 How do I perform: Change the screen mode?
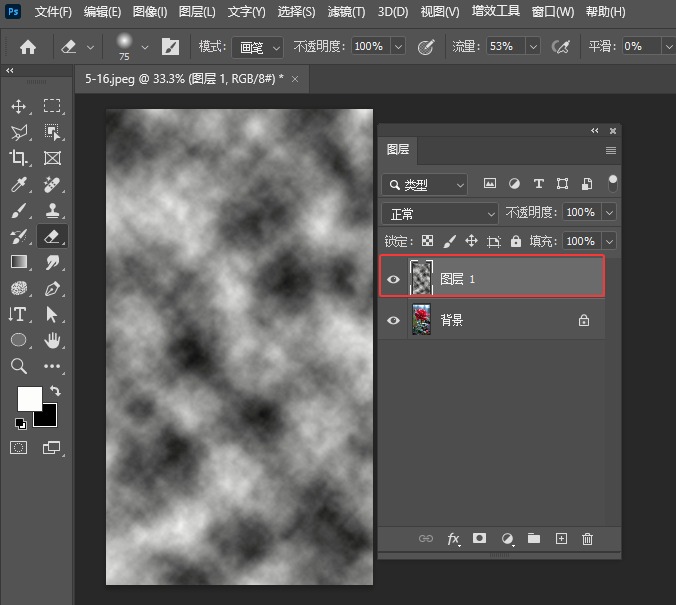[52, 448]
